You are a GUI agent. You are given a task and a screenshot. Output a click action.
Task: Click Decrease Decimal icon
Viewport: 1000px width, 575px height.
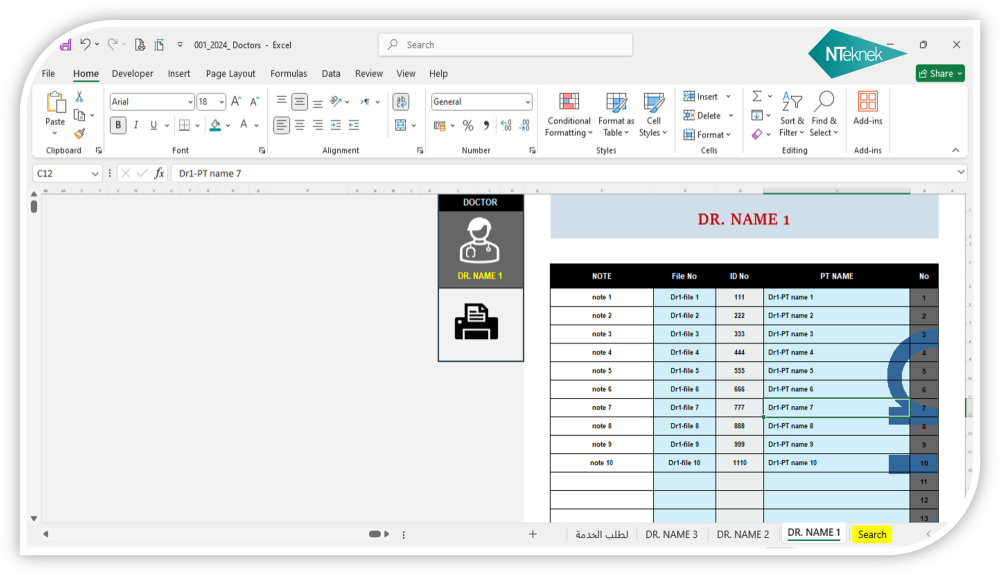[525, 126]
